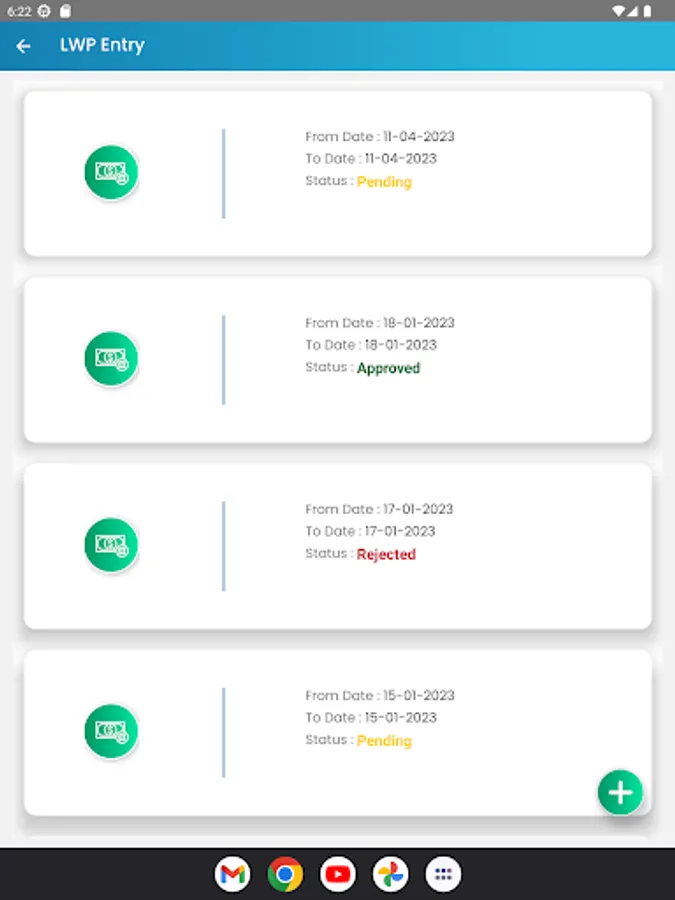Open the To Date 17-01-2023 leave card
The height and width of the screenshot is (900, 675).
click(x=370, y=531)
